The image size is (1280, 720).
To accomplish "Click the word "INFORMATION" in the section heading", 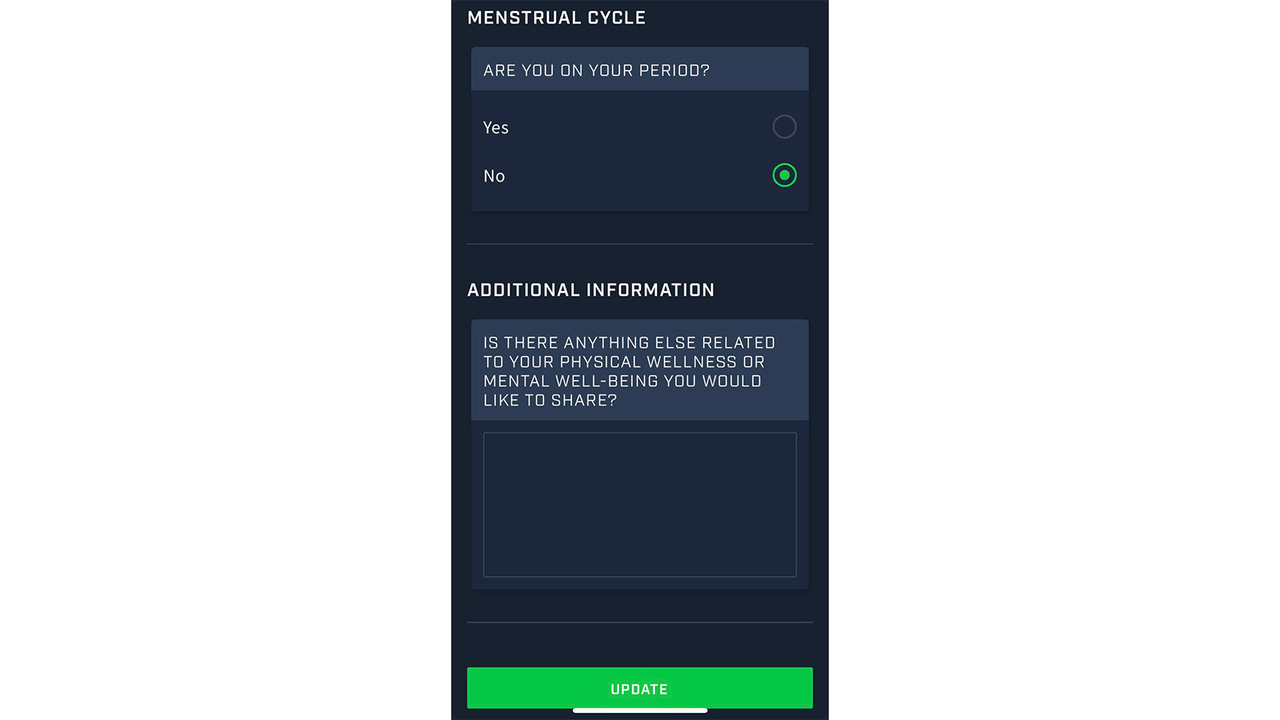I will (x=650, y=289).
